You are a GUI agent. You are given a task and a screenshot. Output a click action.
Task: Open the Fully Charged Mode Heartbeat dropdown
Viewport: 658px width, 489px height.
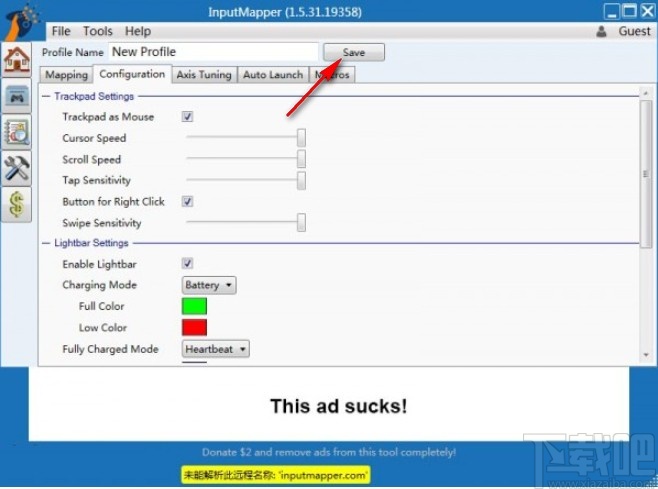[216, 349]
